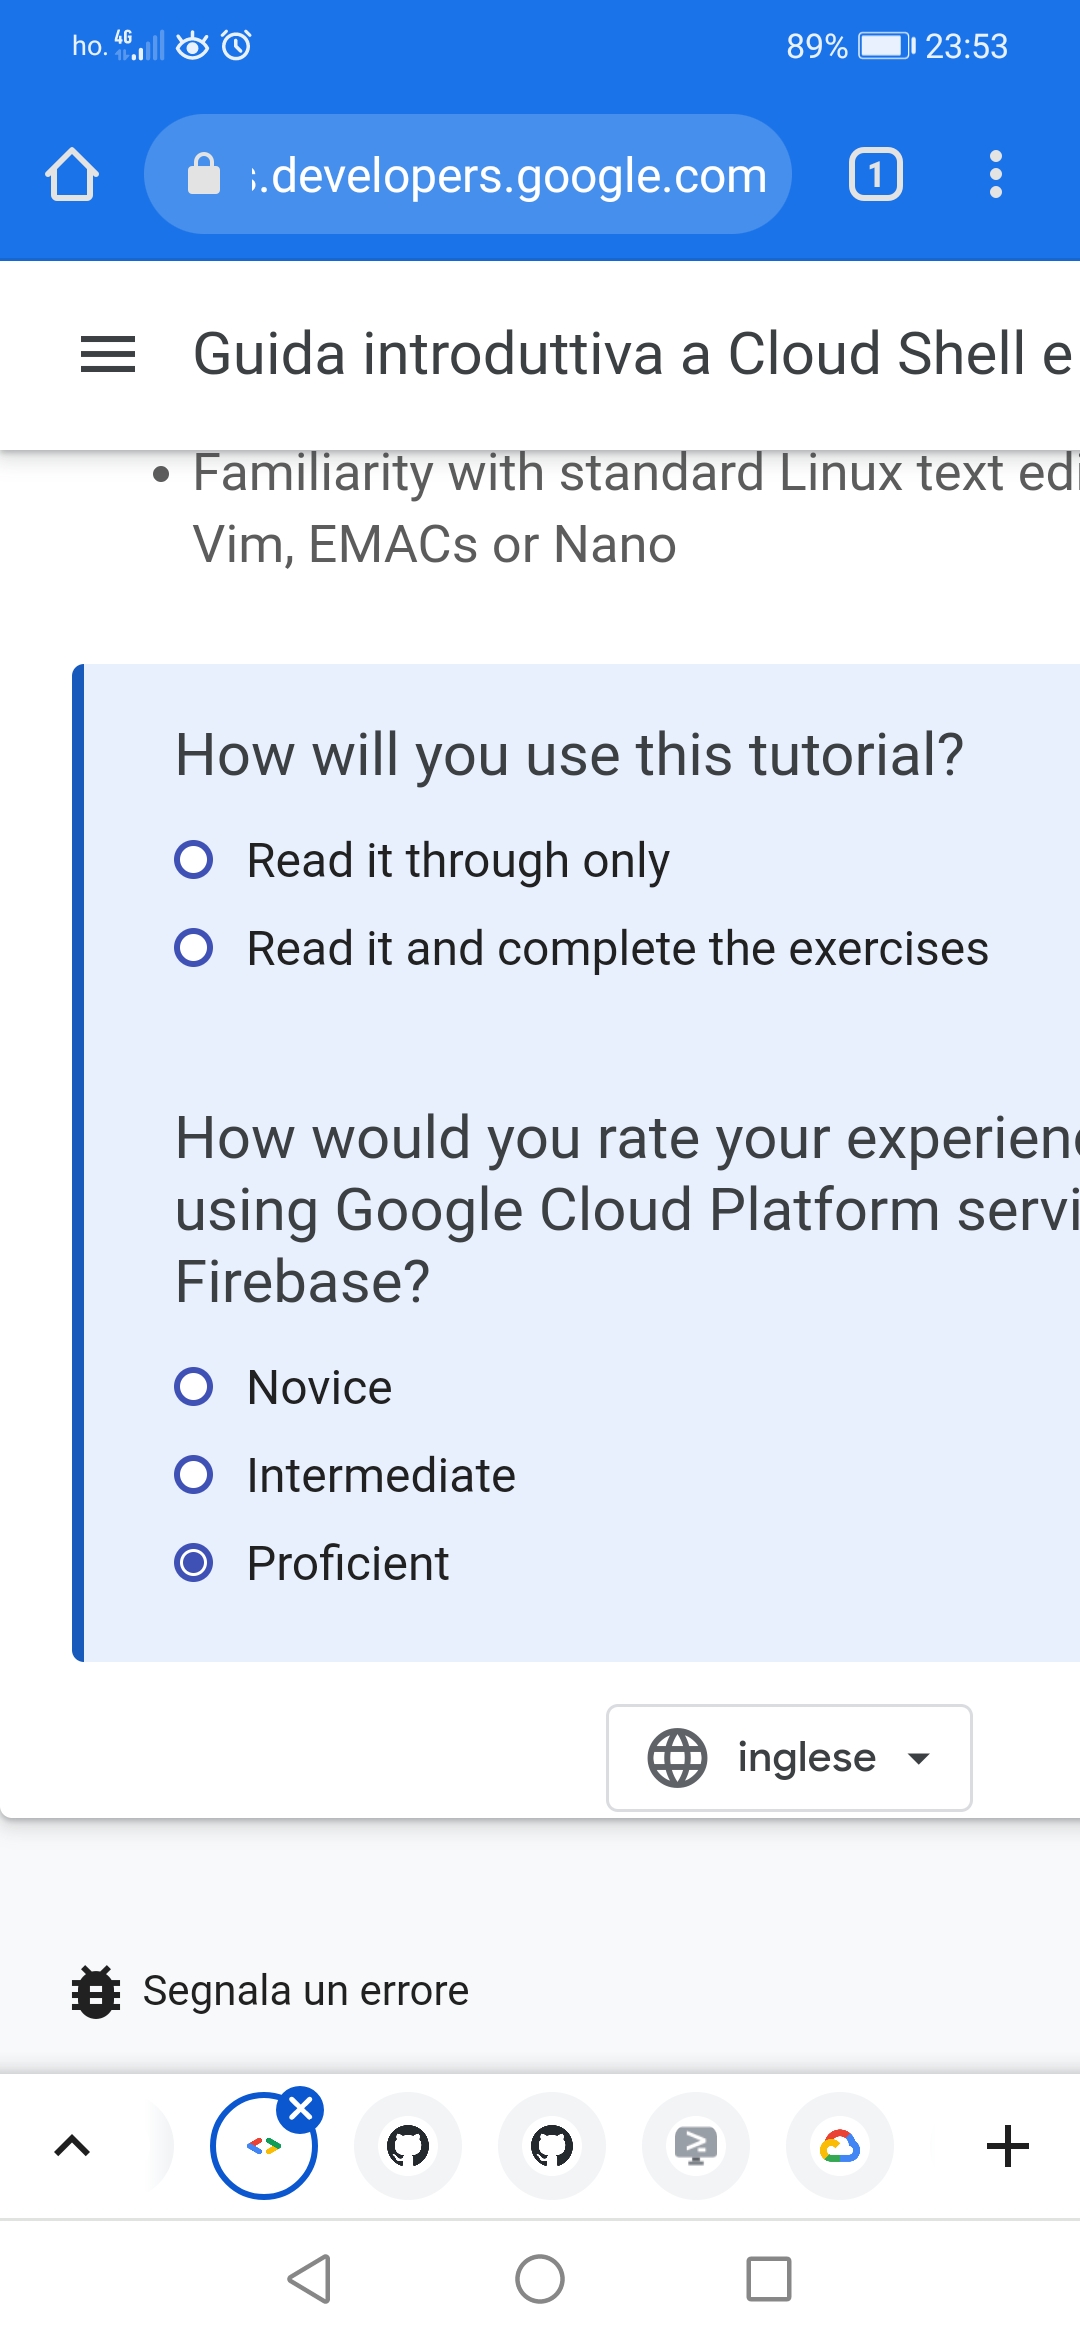Open the hamburger navigation menu
Screen dimensions: 1080x2340
click(x=108, y=354)
